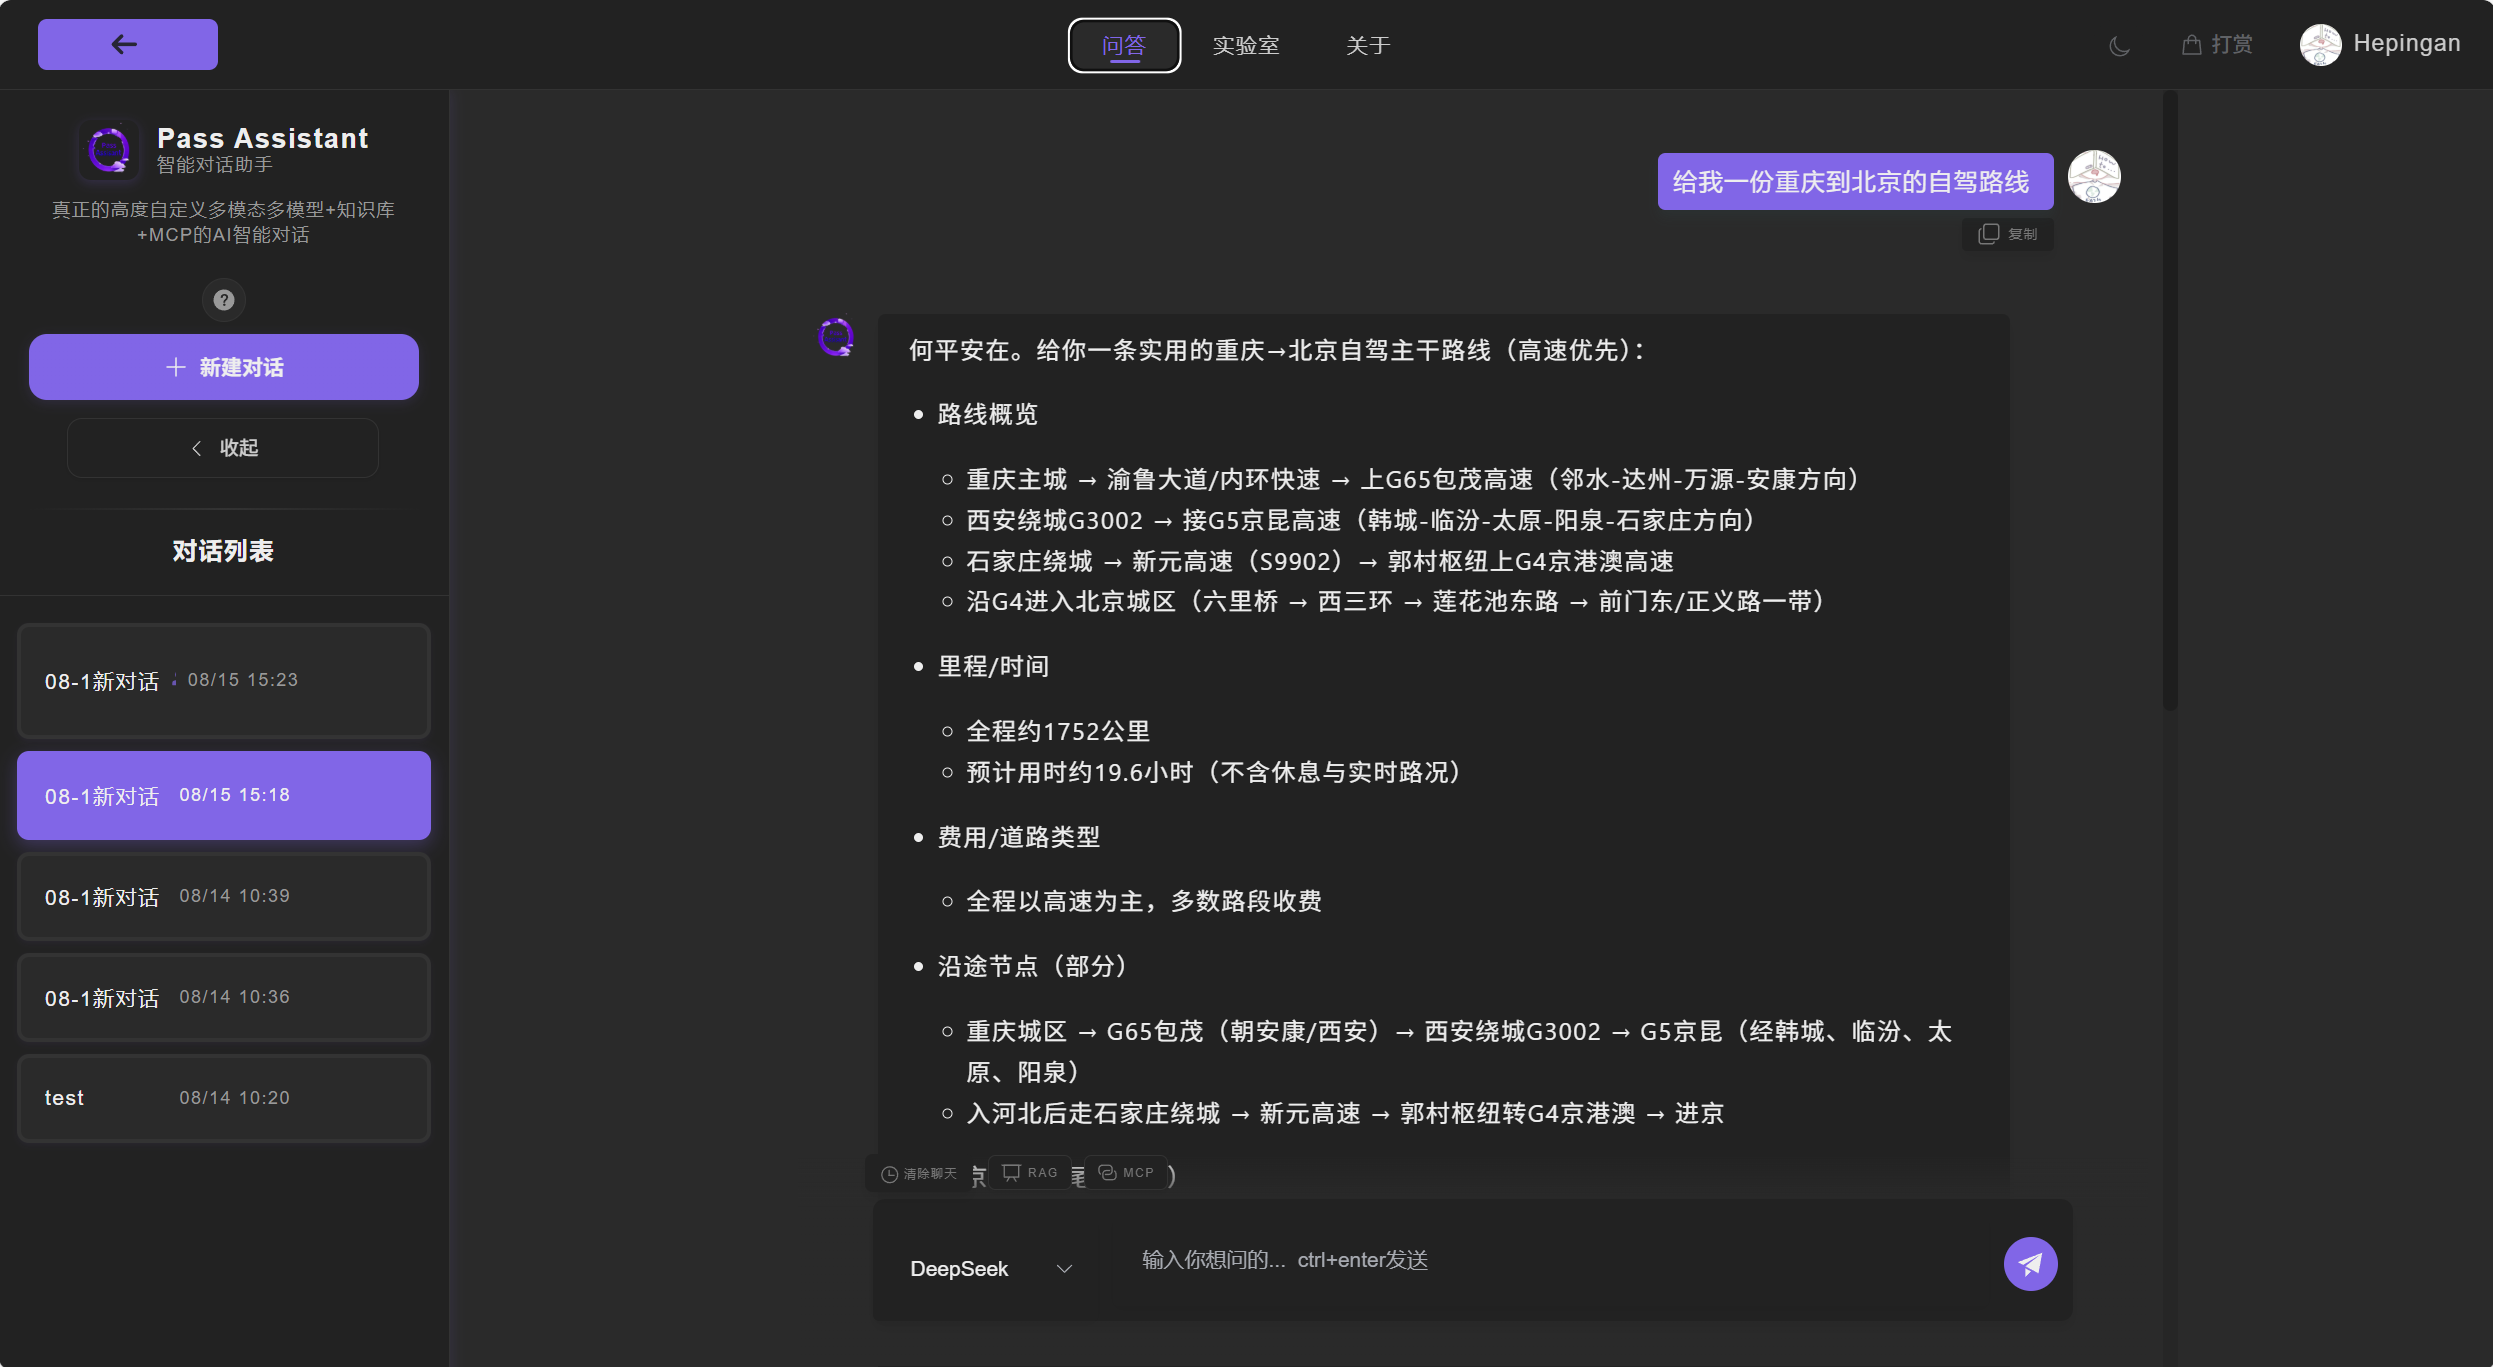Copy the user message with 复制
Viewport: 2493px width, 1367px height.
[x=2008, y=234]
